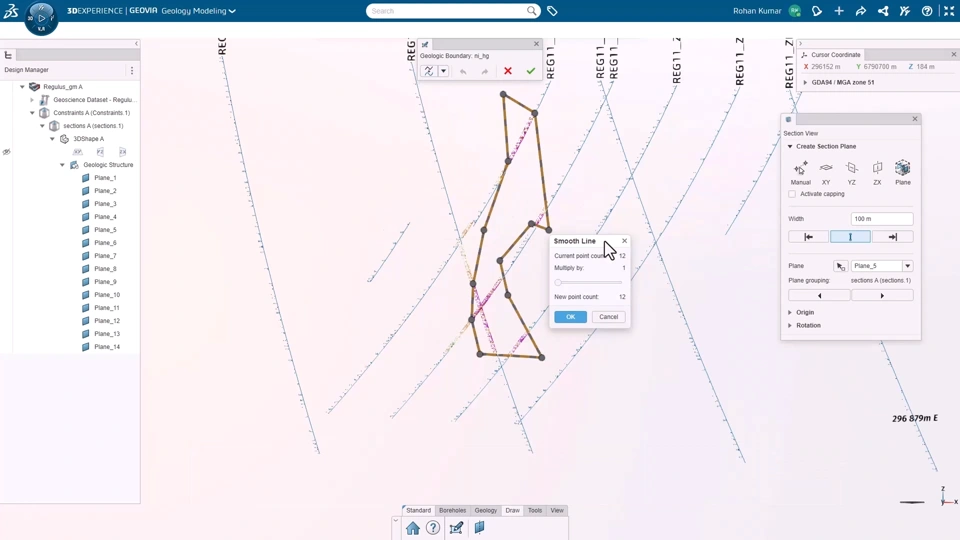Screen dimensions: 960x540
Task: Switch to the Standard tab
Action: (418, 511)
